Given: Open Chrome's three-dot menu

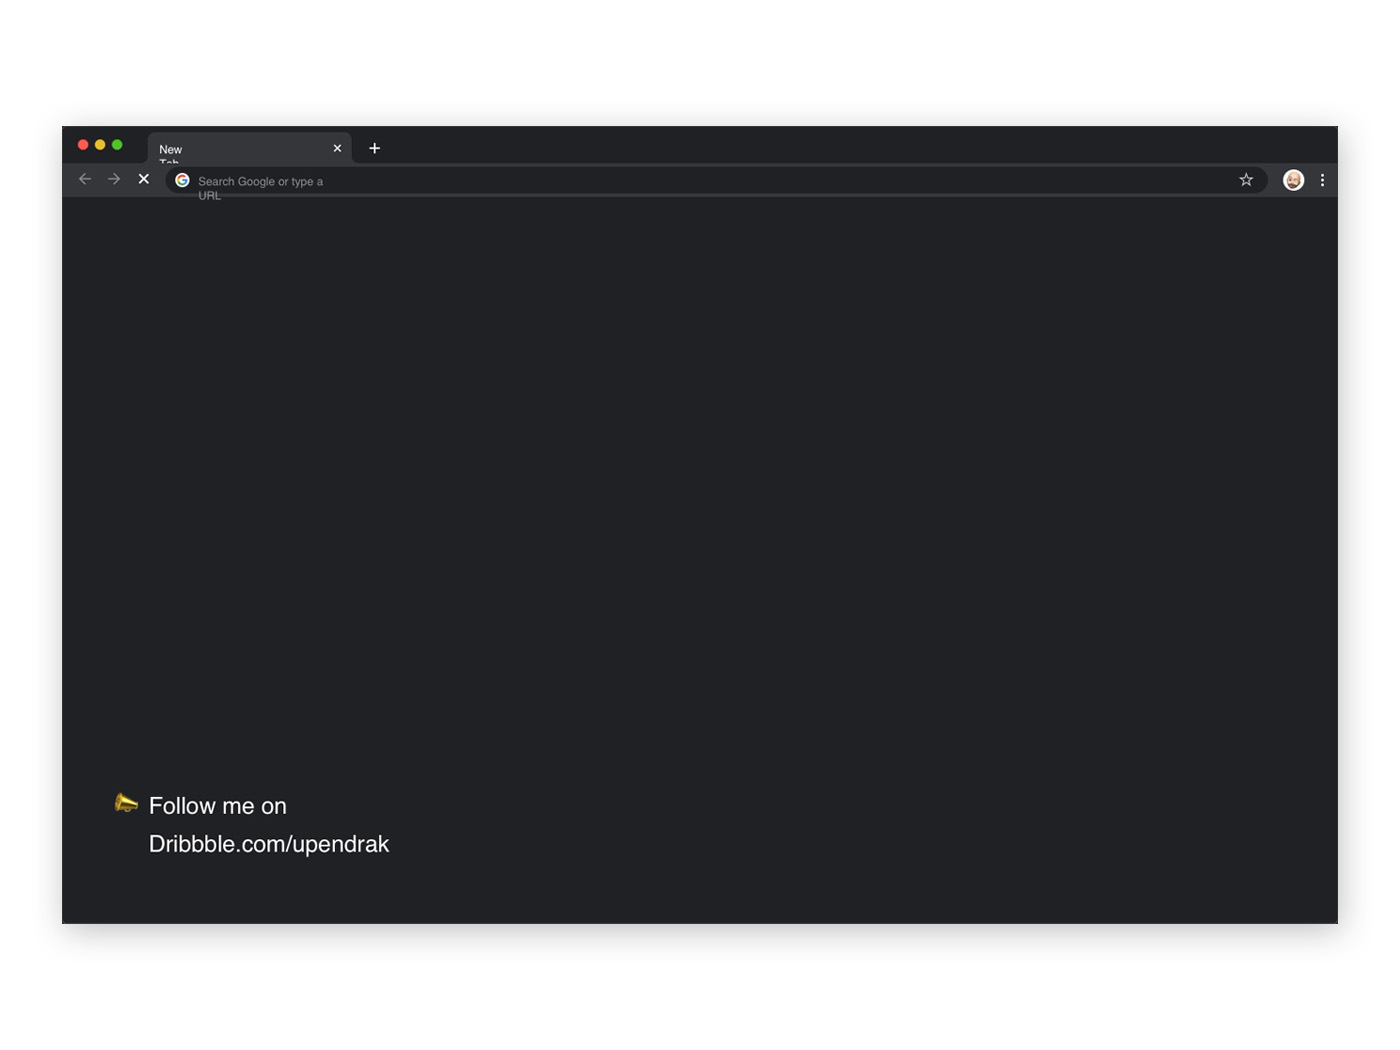Looking at the screenshot, I should [1322, 180].
